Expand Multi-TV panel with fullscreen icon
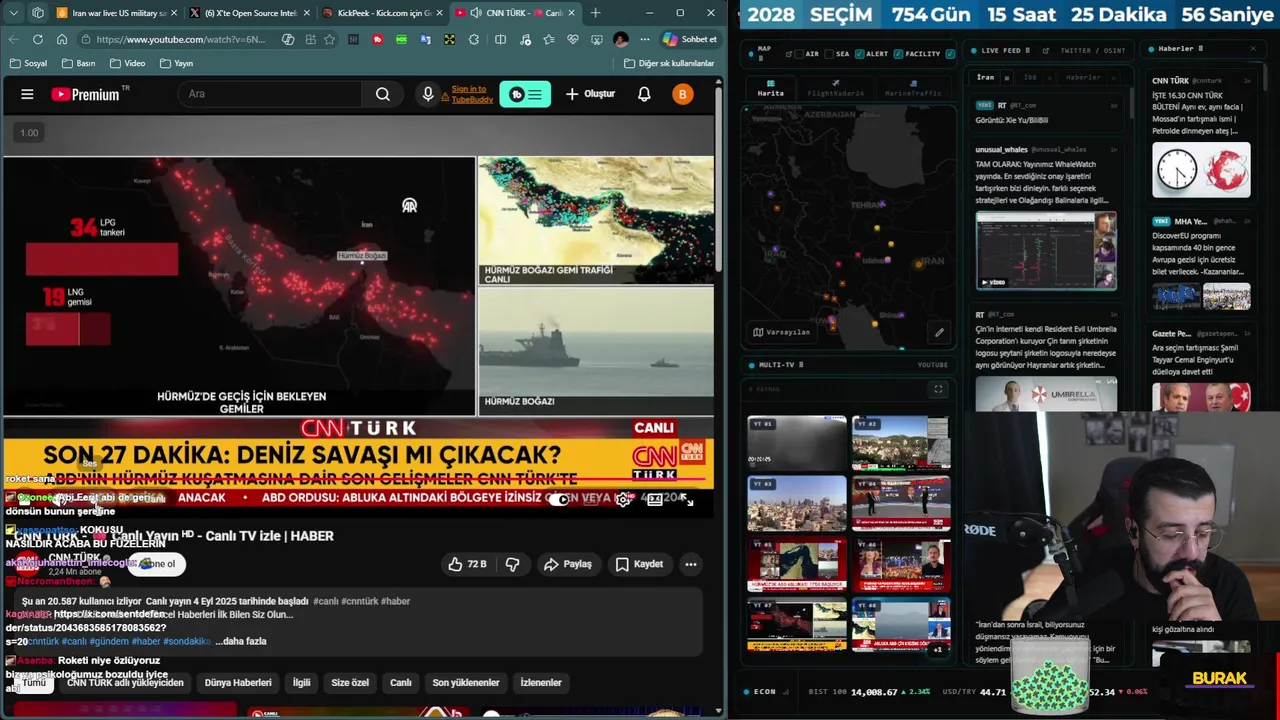Viewport: 1280px width, 720px height. tap(938, 389)
